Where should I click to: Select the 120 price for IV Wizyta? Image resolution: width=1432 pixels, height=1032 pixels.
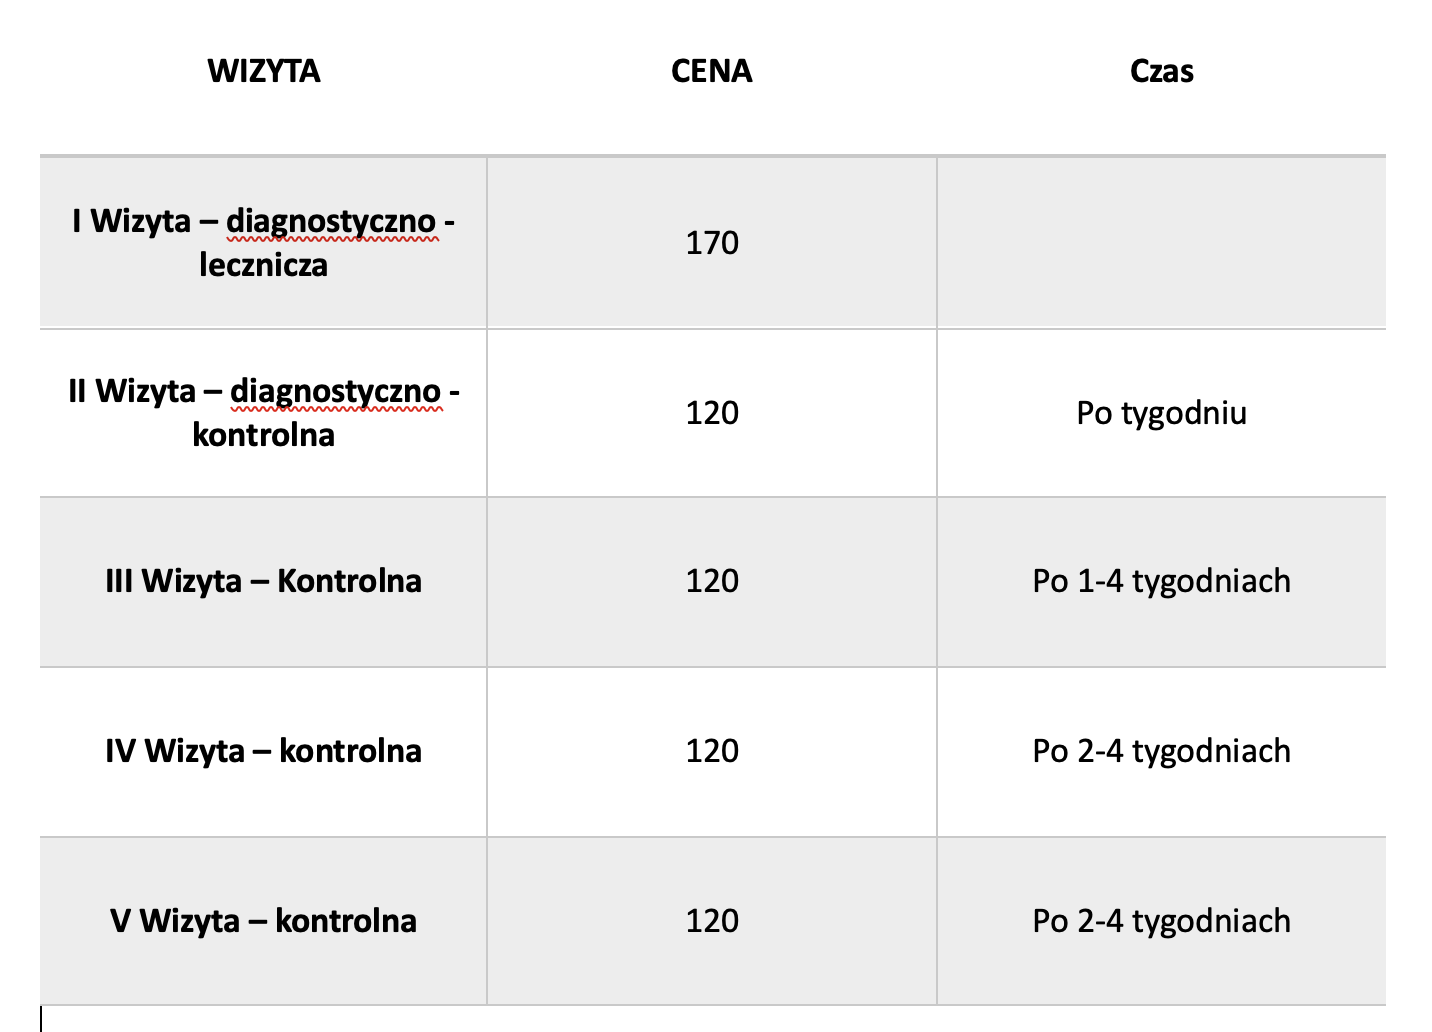pos(712,751)
